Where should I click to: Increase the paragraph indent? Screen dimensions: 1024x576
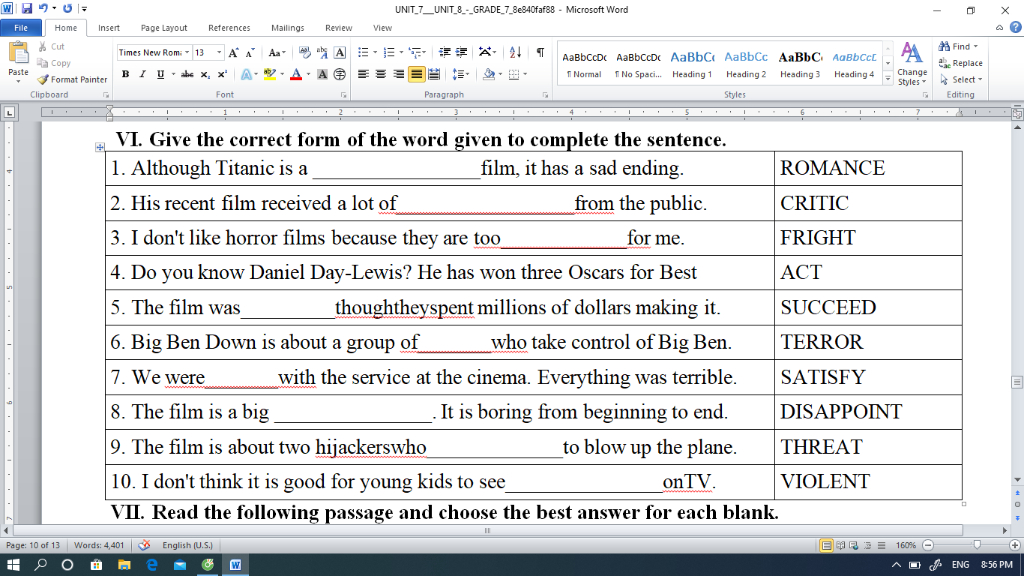click(462, 53)
